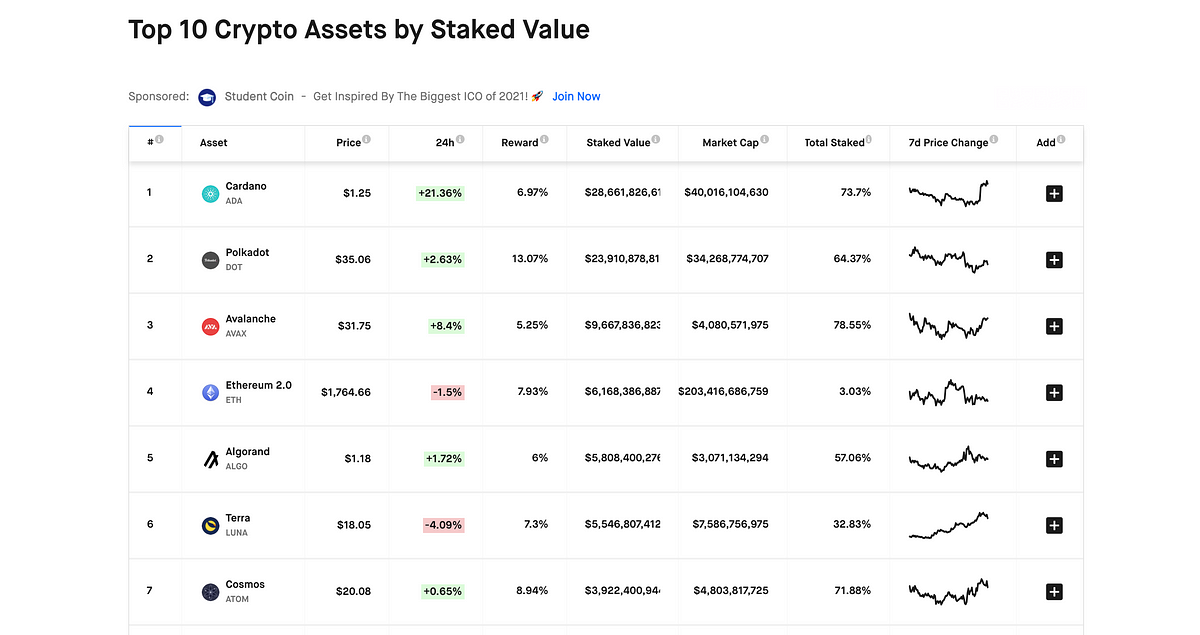Click the Polkadot DOT coin icon
The height and width of the screenshot is (635, 1200).
pyautogui.click(x=210, y=260)
